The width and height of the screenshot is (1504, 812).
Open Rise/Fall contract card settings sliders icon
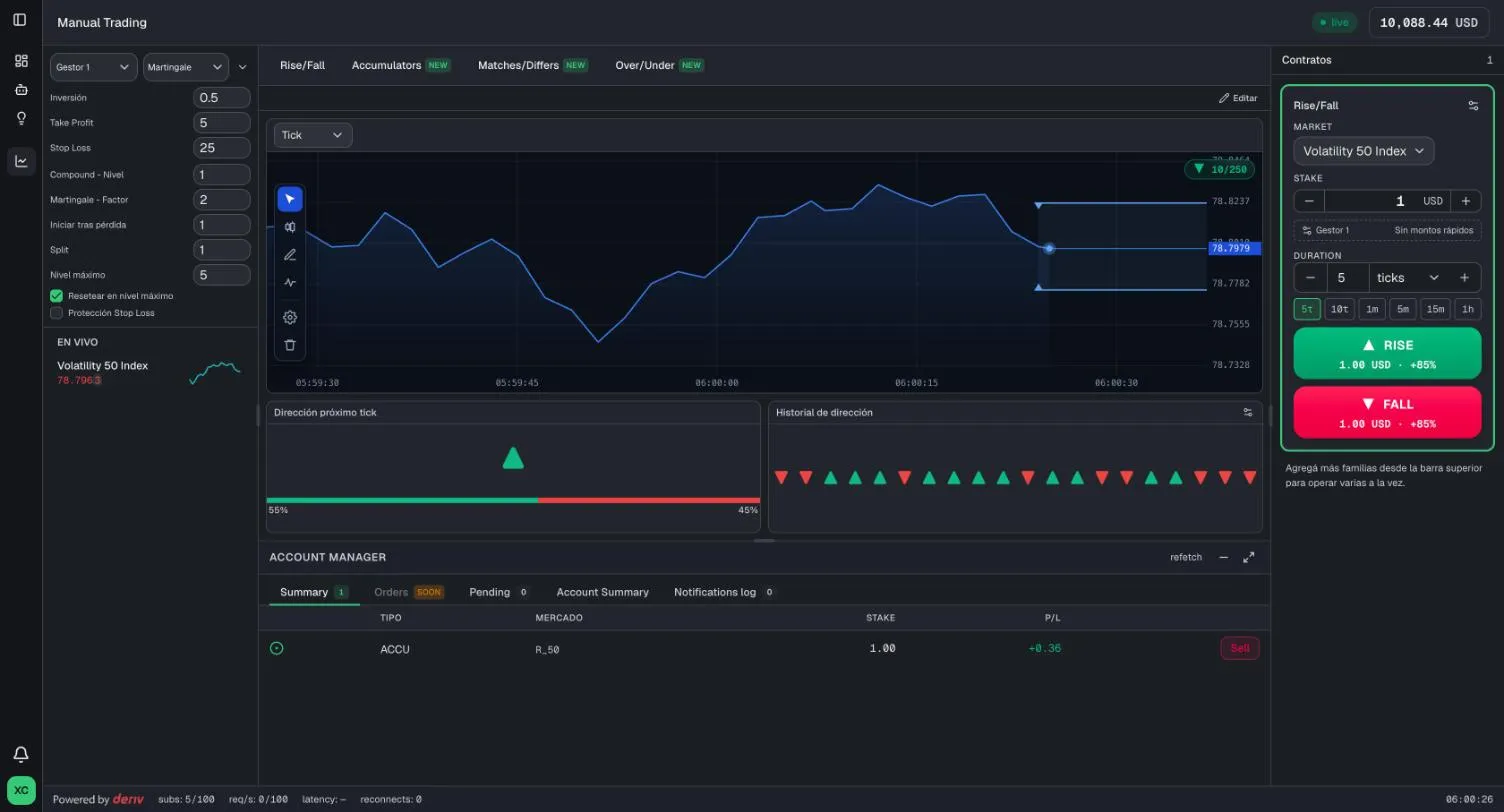click(1473, 105)
